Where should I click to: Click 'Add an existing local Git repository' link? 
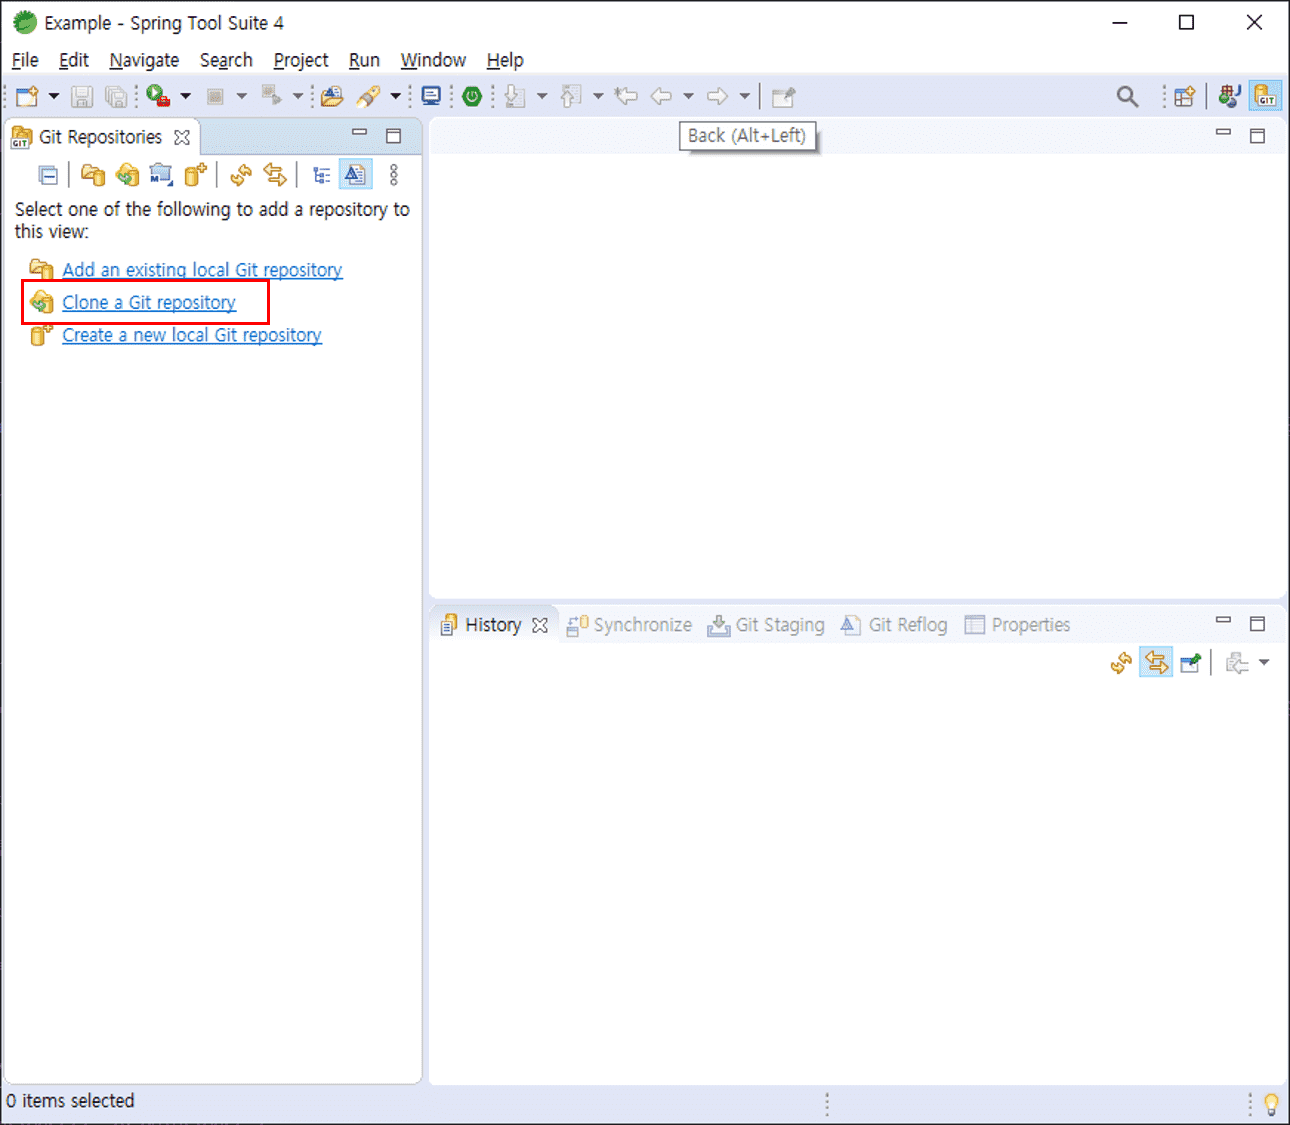click(x=202, y=270)
